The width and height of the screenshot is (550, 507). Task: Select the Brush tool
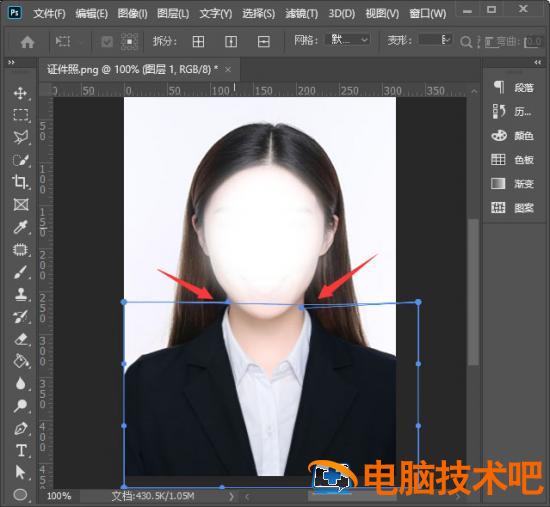tap(20, 272)
